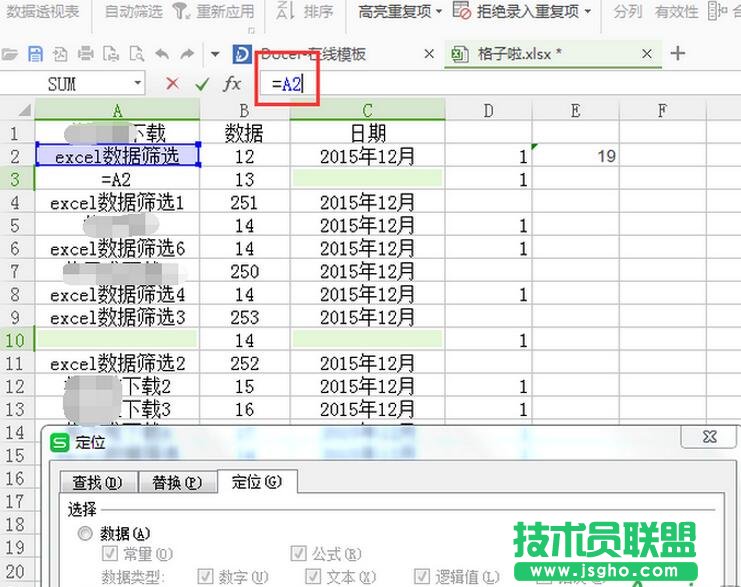This screenshot has width=741, height=587.
Task: Click the 排序 sort button
Action: pos(310,12)
